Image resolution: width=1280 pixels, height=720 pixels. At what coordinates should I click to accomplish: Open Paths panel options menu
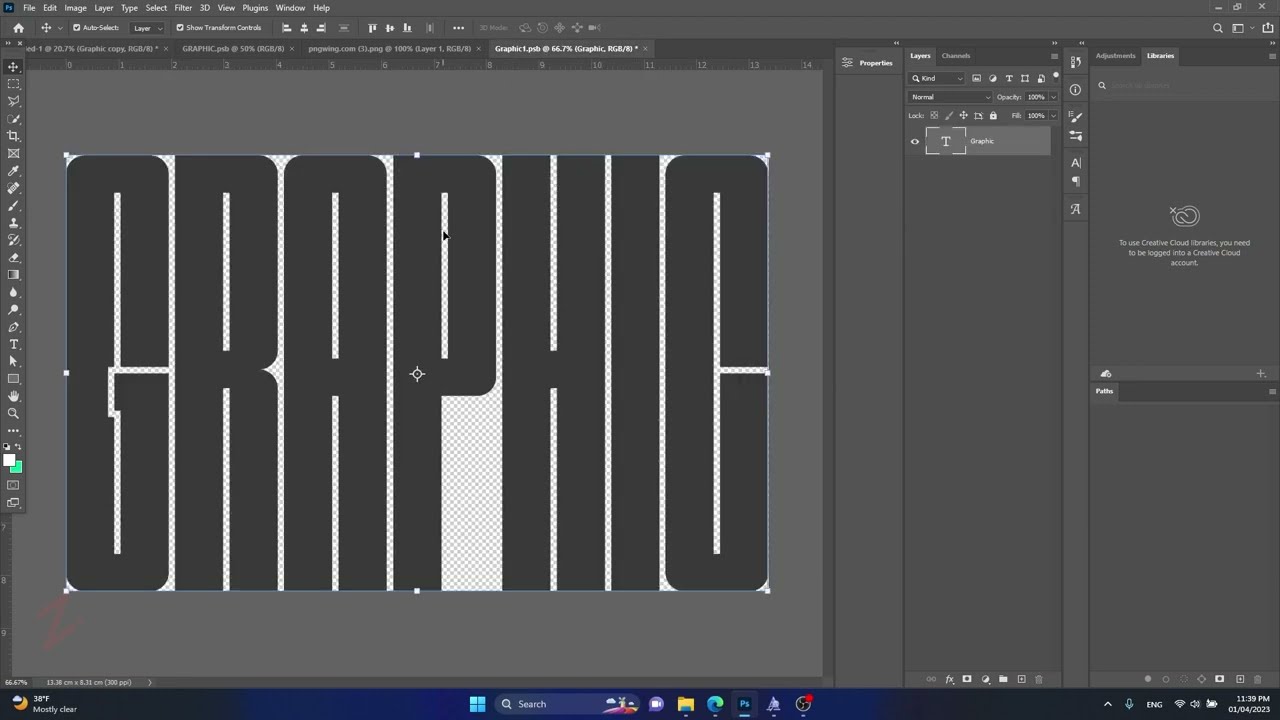click(x=1272, y=391)
